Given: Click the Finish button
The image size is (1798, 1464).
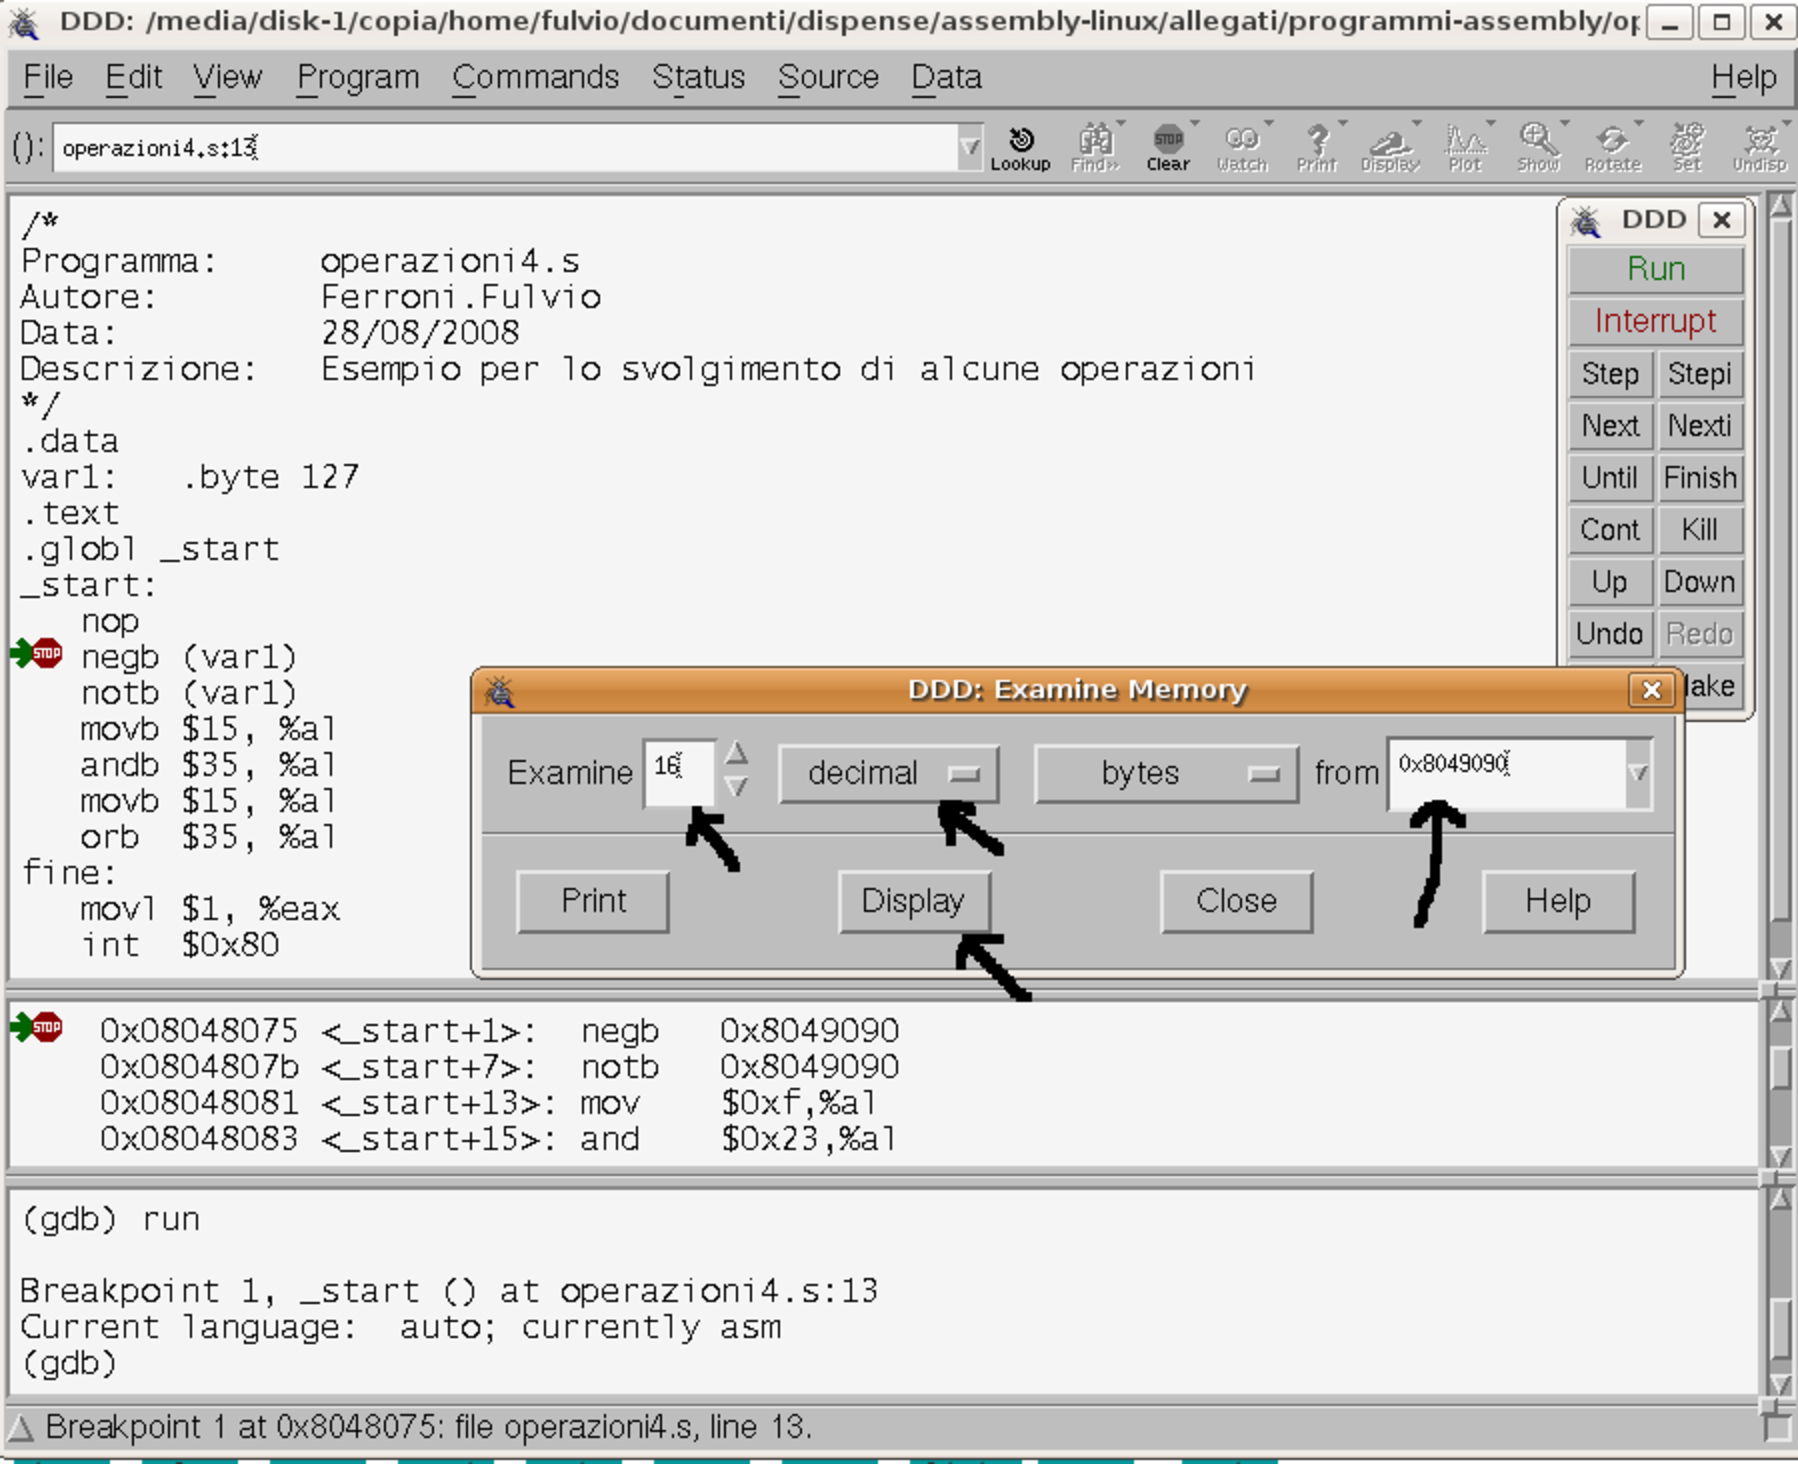Looking at the screenshot, I should (1699, 478).
